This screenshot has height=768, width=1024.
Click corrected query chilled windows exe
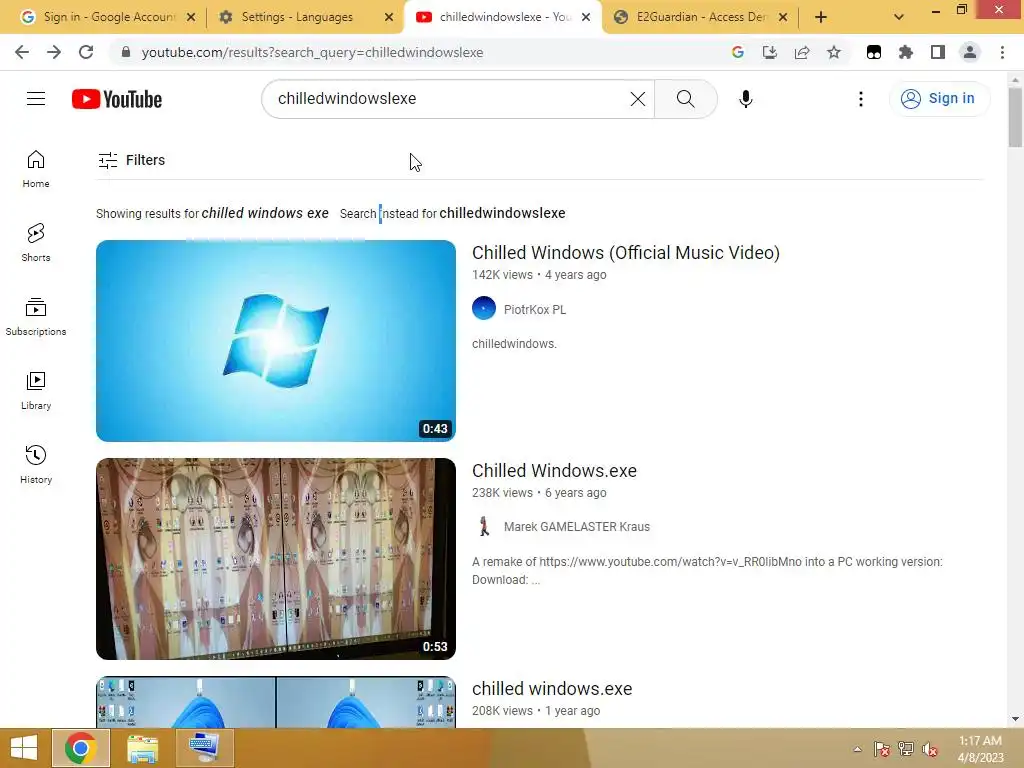[264, 213]
